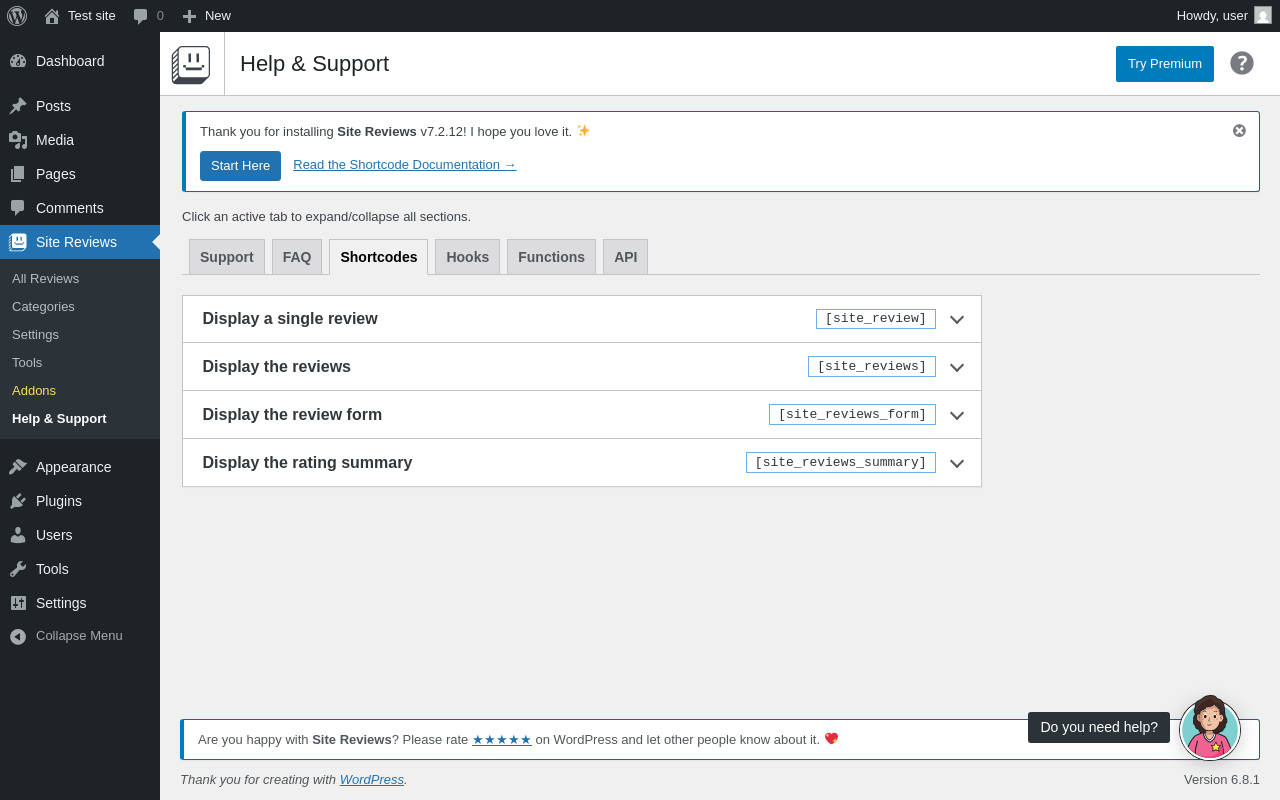Viewport: 1280px width, 800px height.
Task: Click Howdy, user account menu
Action: pyautogui.click(x=1224, y=16)
